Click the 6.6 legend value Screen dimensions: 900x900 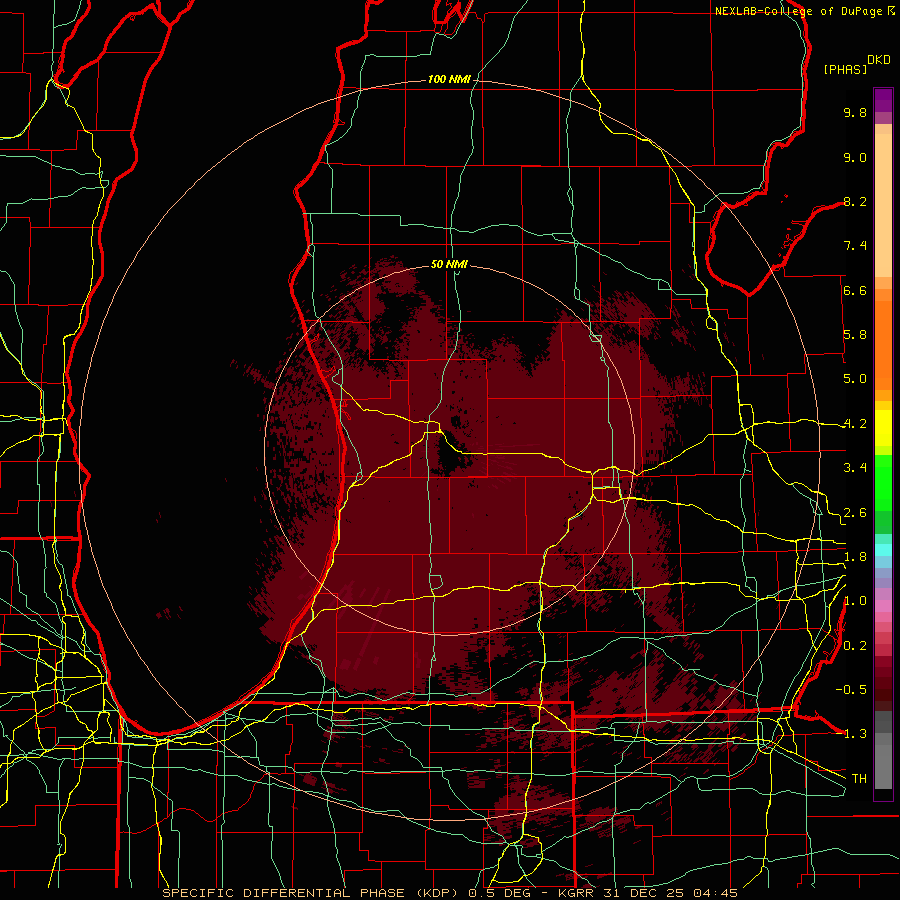click(855, 290)
